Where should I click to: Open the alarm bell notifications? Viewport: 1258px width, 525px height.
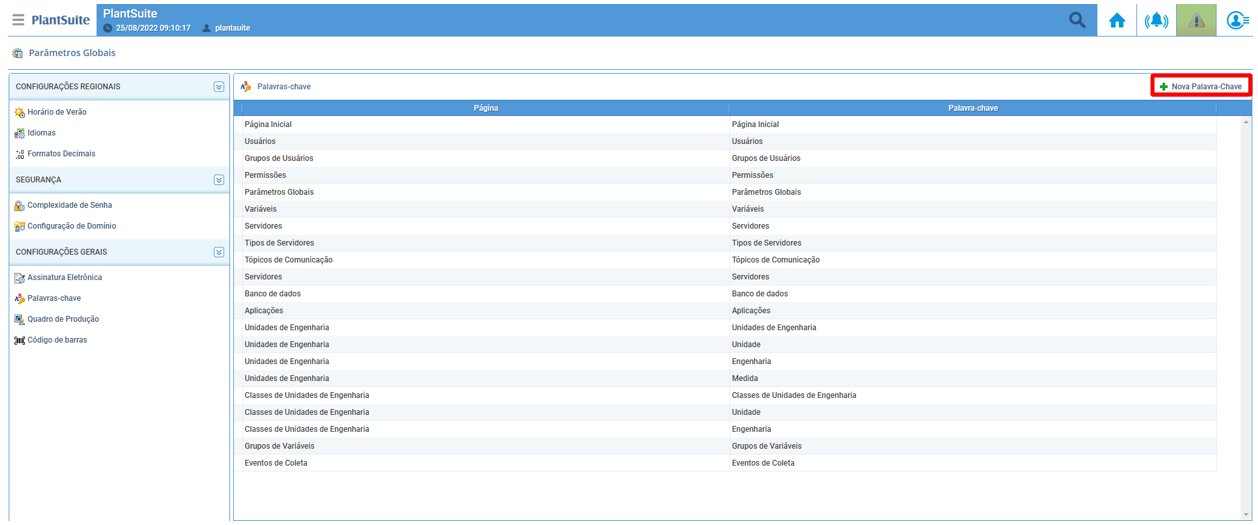(1157, 21)
